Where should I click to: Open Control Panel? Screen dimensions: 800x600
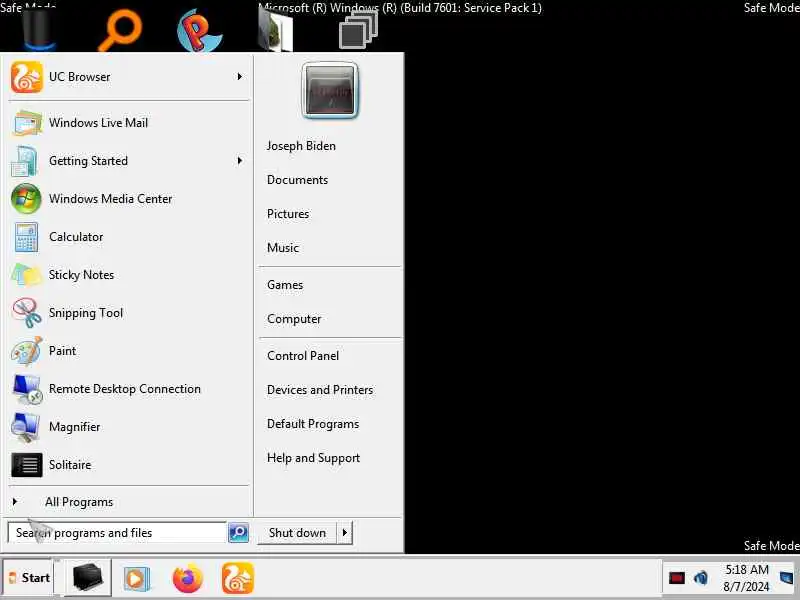303,356
